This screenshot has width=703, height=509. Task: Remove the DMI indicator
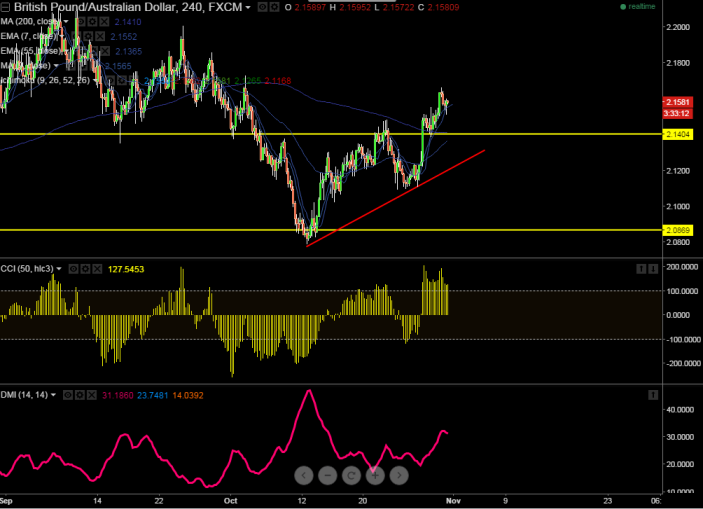coord(91,395)
